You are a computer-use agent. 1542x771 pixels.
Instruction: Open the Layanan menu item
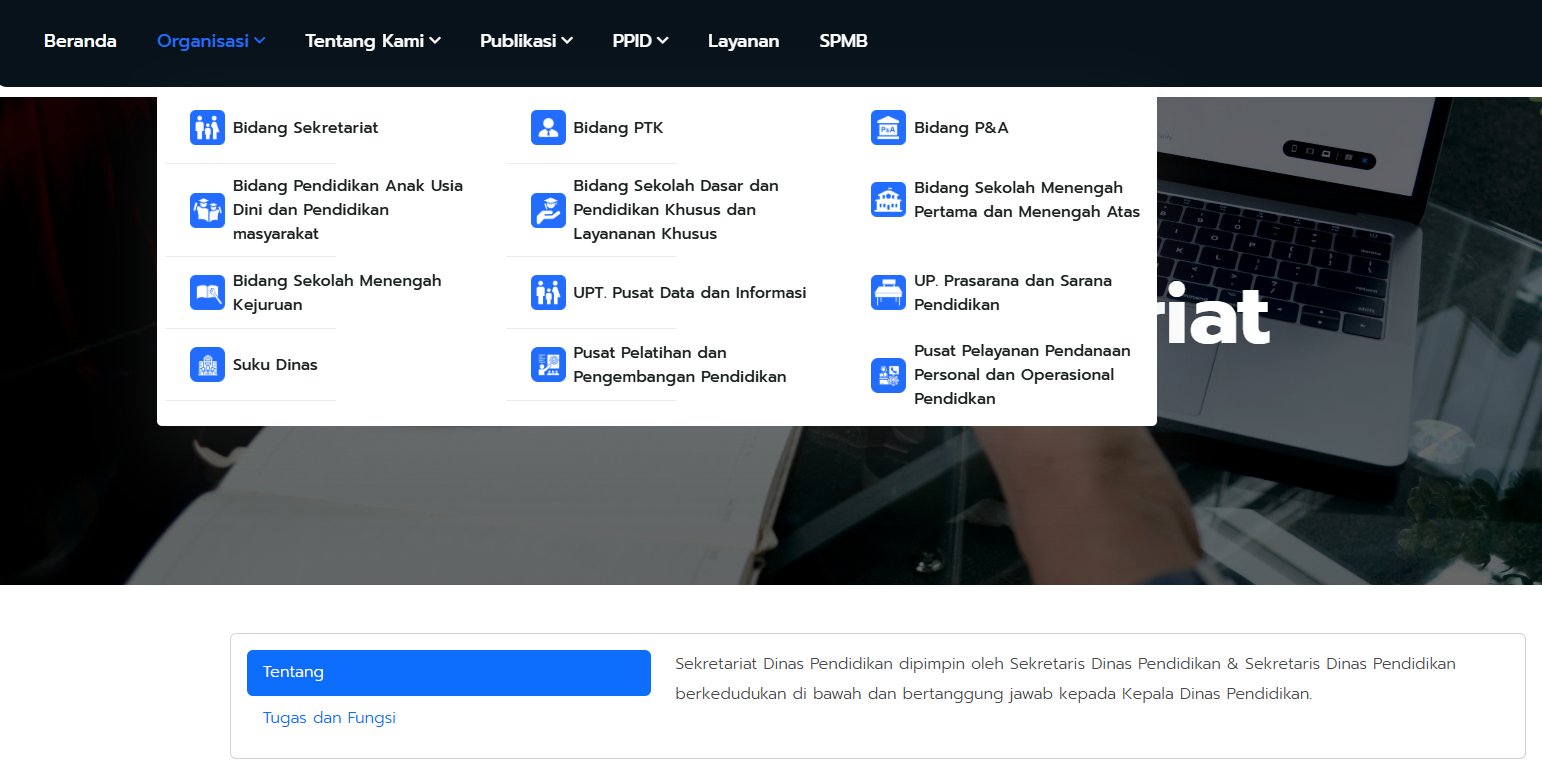[x=743, y=41]
